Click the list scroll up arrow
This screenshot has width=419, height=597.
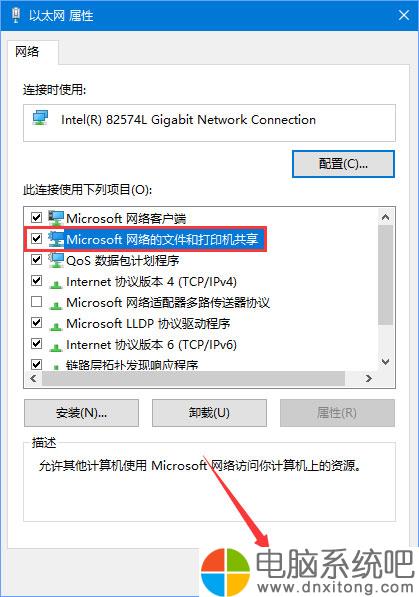point(385,217)
